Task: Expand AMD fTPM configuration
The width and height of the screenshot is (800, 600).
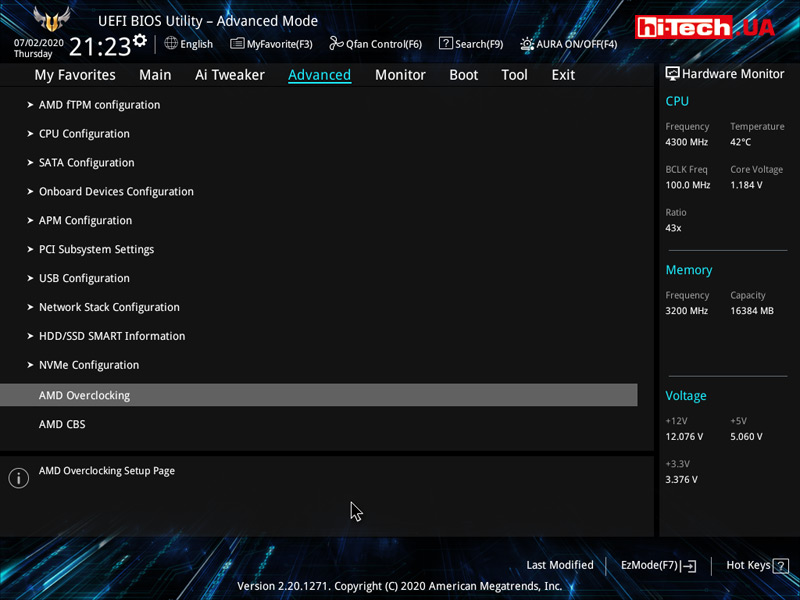Action: click(x=99, y=105)
